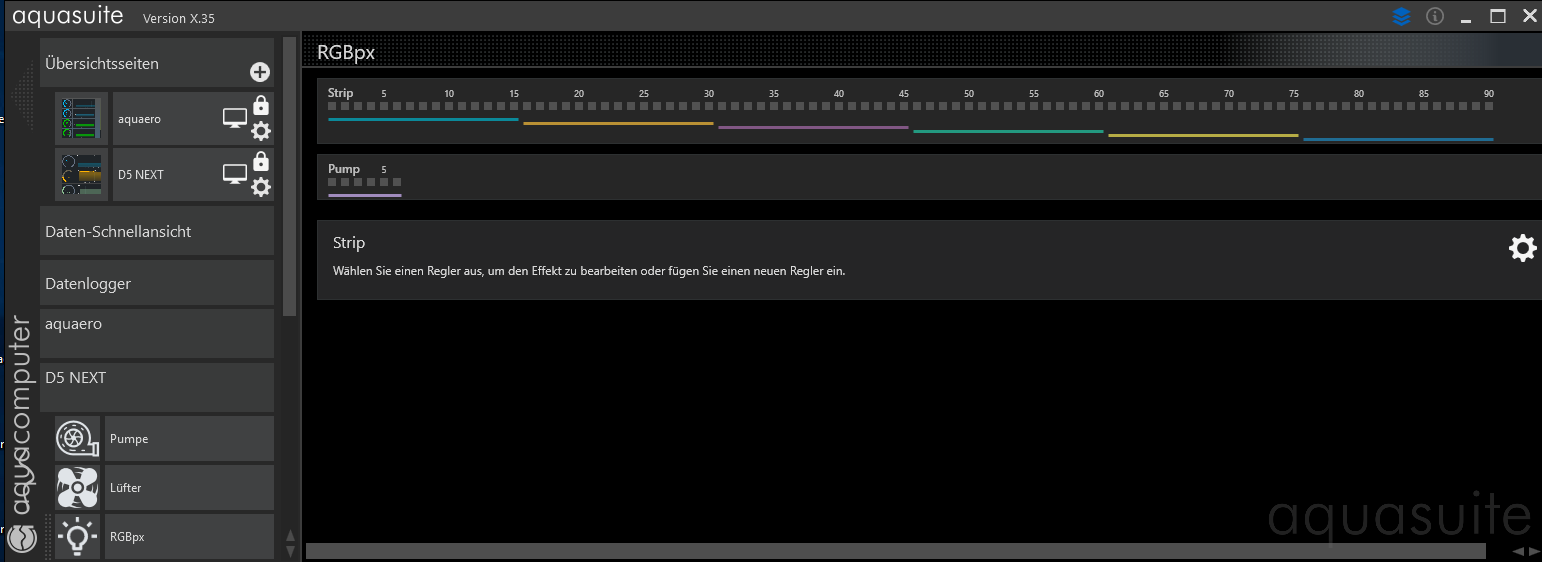This screenshot has height=562, width=1542.
Task: Open the aquaero overview page thumbnail
Action: pyautogui.click(x=81, y=119)
